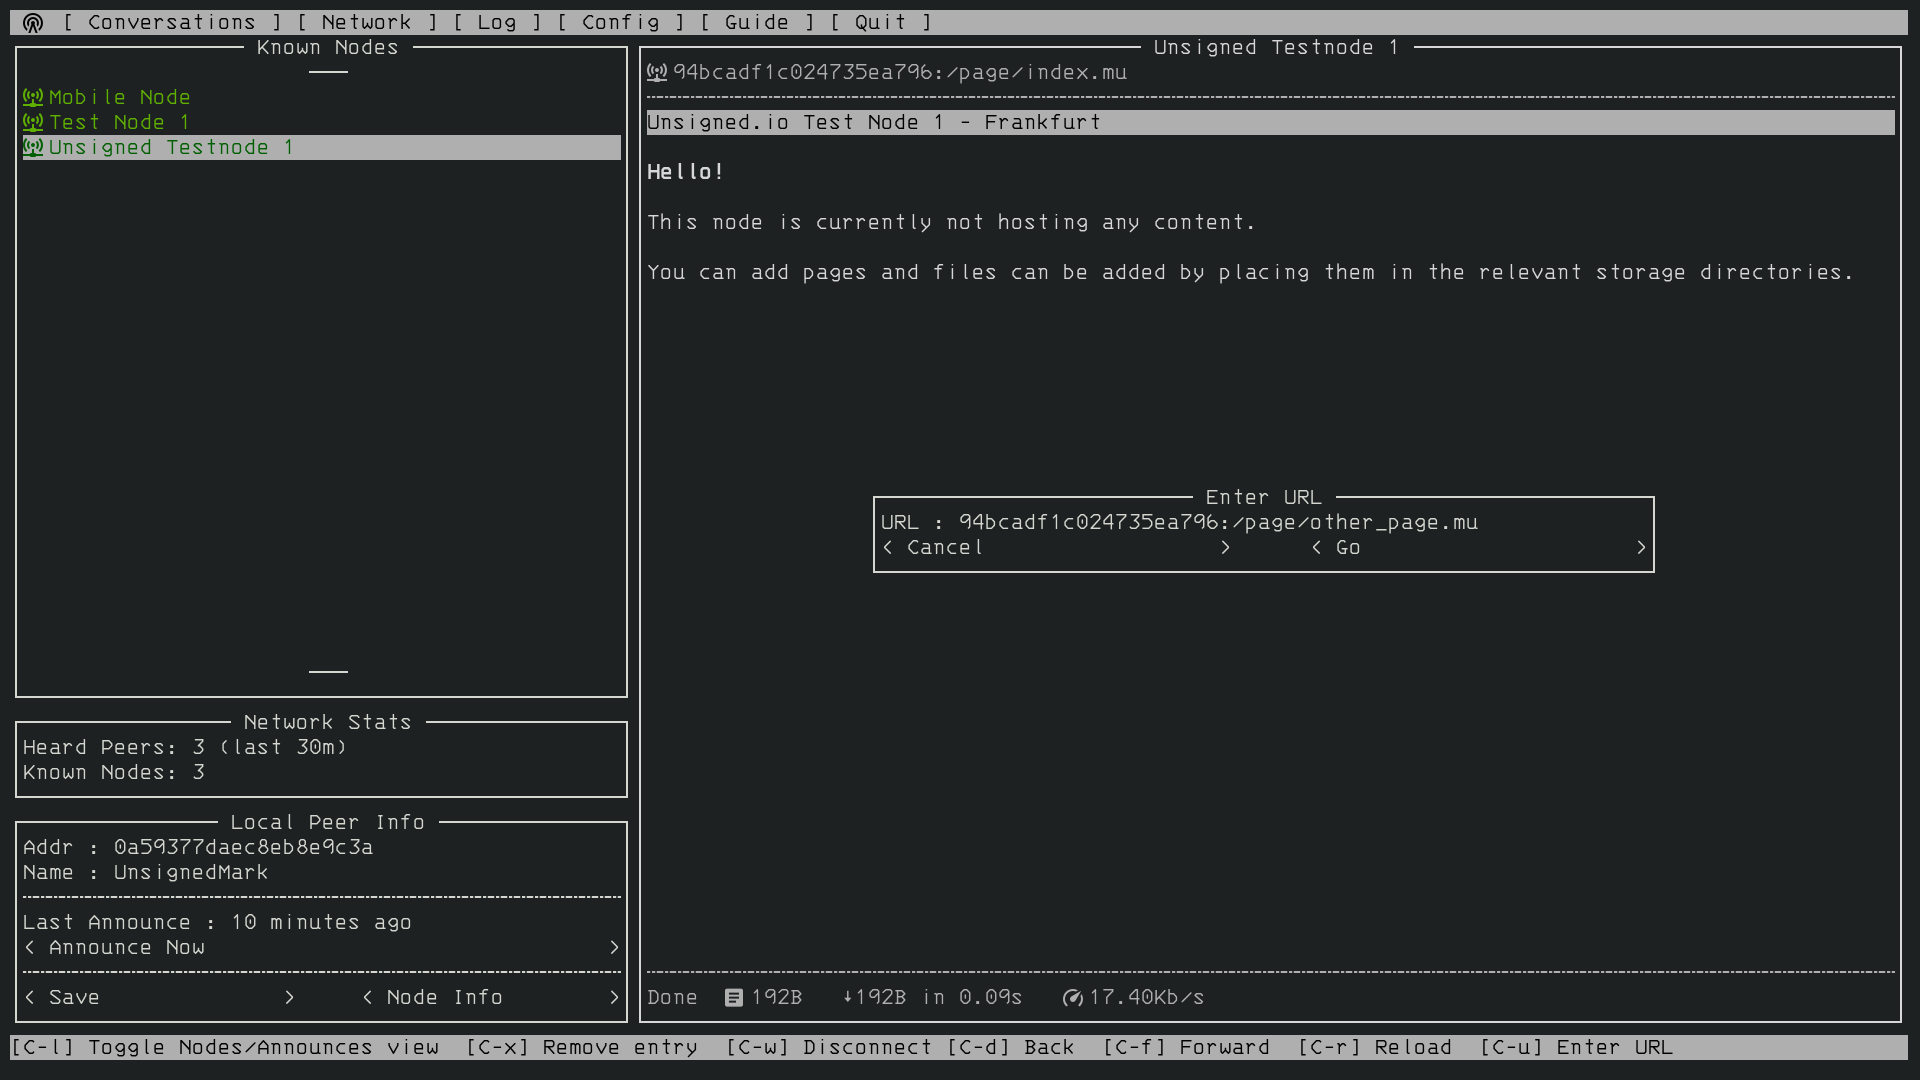Click the antenna icon beside Test Node 1
This screenshot has height=1080, width=1920.
tap(31, 122)
